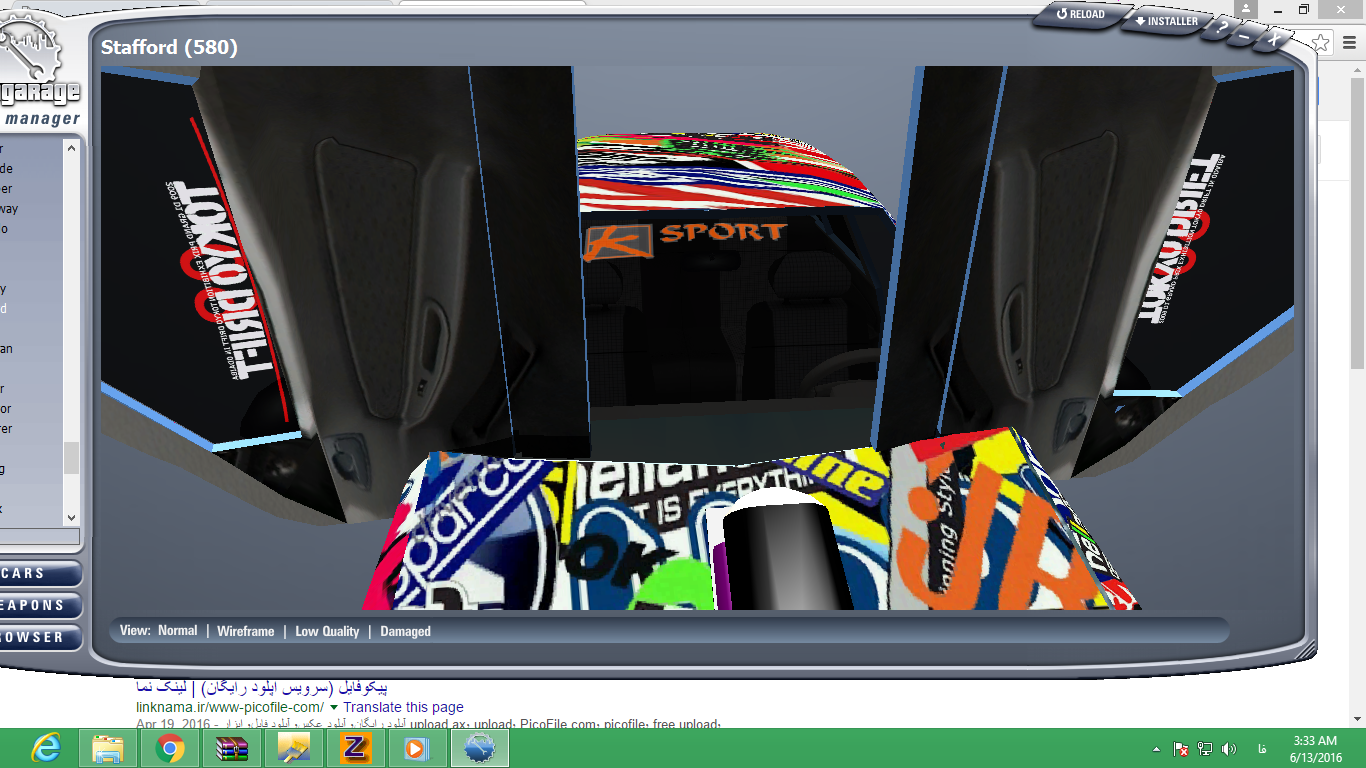Switch to Wireframe view
Viewport: 1366px width, 768px height.
click(246, 631)
